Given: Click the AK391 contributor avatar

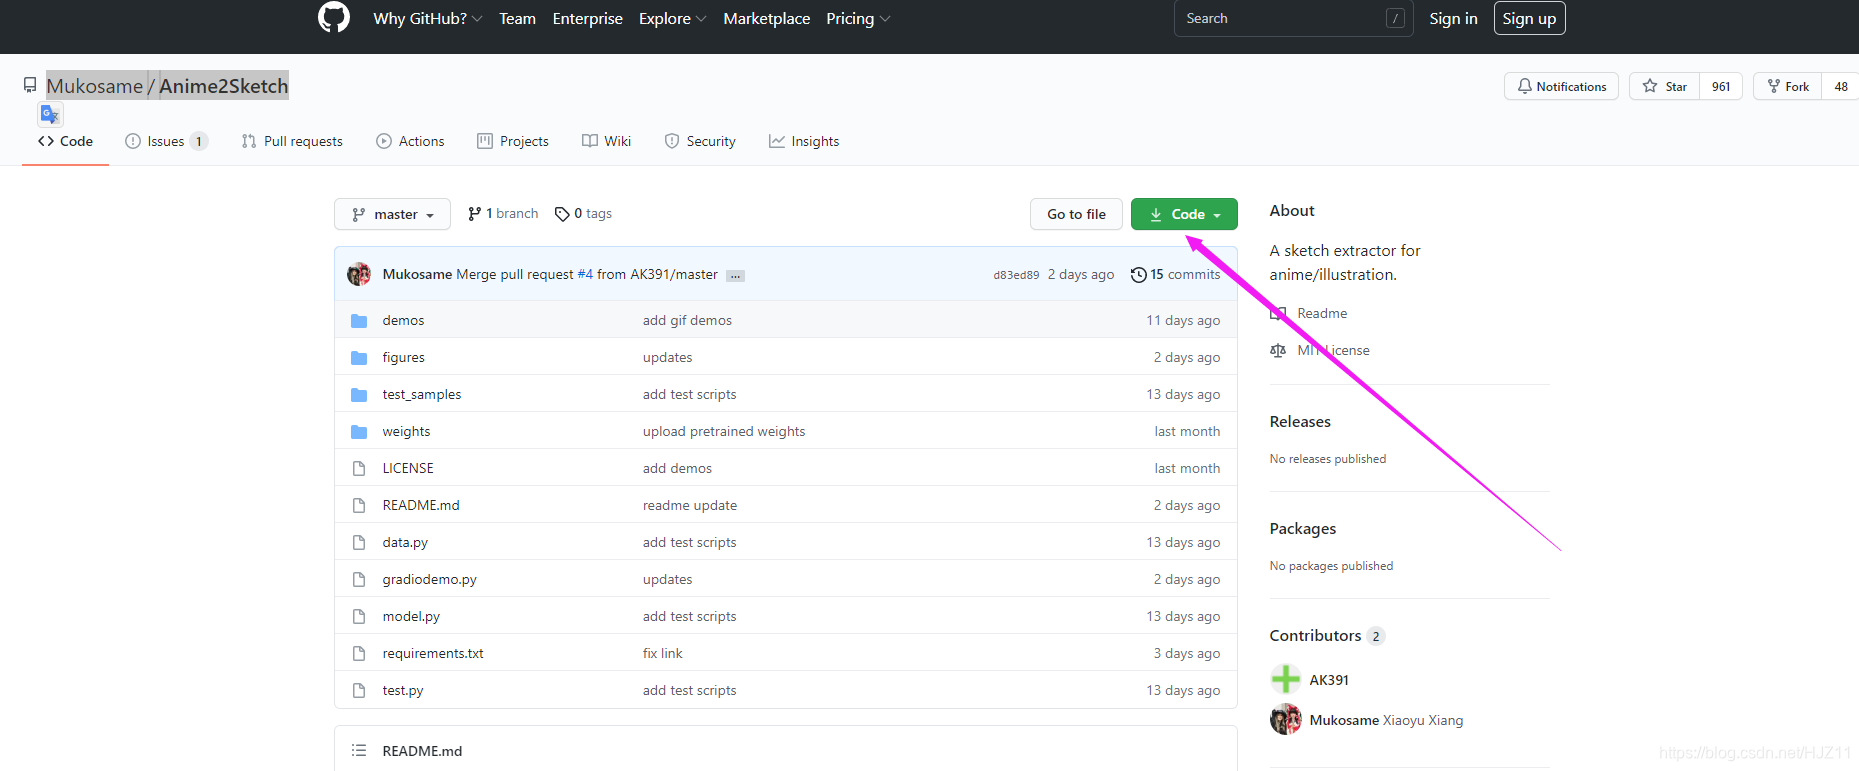Looking at the screenshot, I should tap(1286, 679).
